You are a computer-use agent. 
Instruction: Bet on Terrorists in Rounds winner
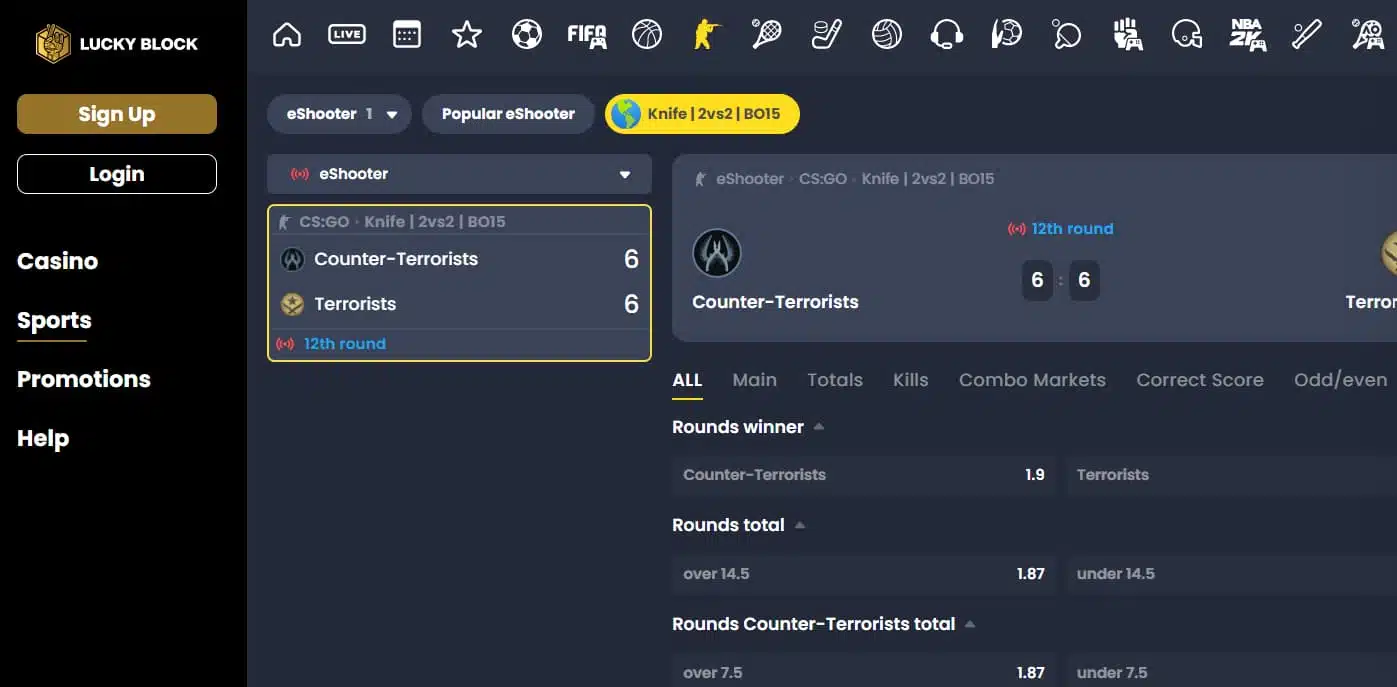coord(1231,475)
